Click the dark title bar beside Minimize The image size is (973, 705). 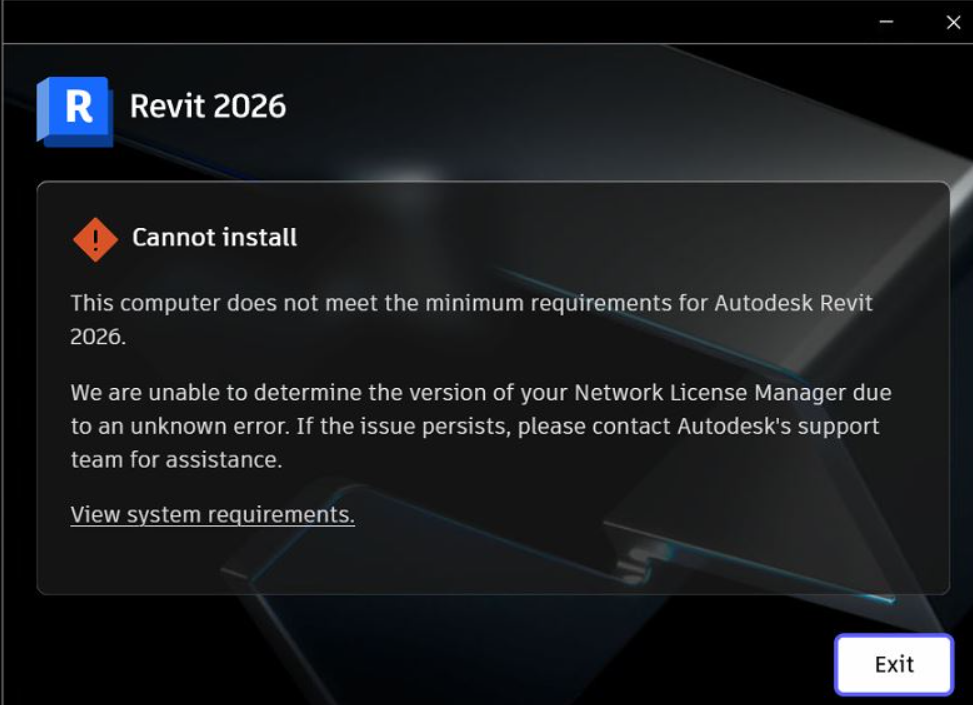[x=434, y=22]
